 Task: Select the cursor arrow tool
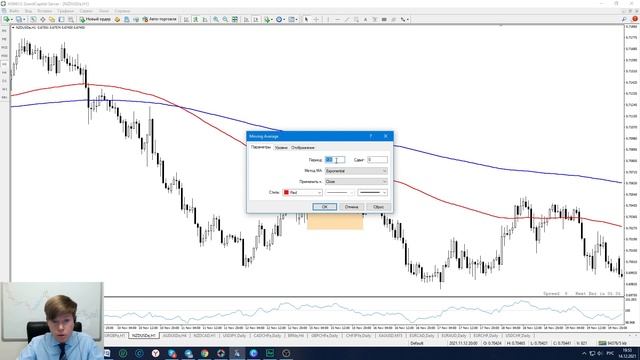307,19
